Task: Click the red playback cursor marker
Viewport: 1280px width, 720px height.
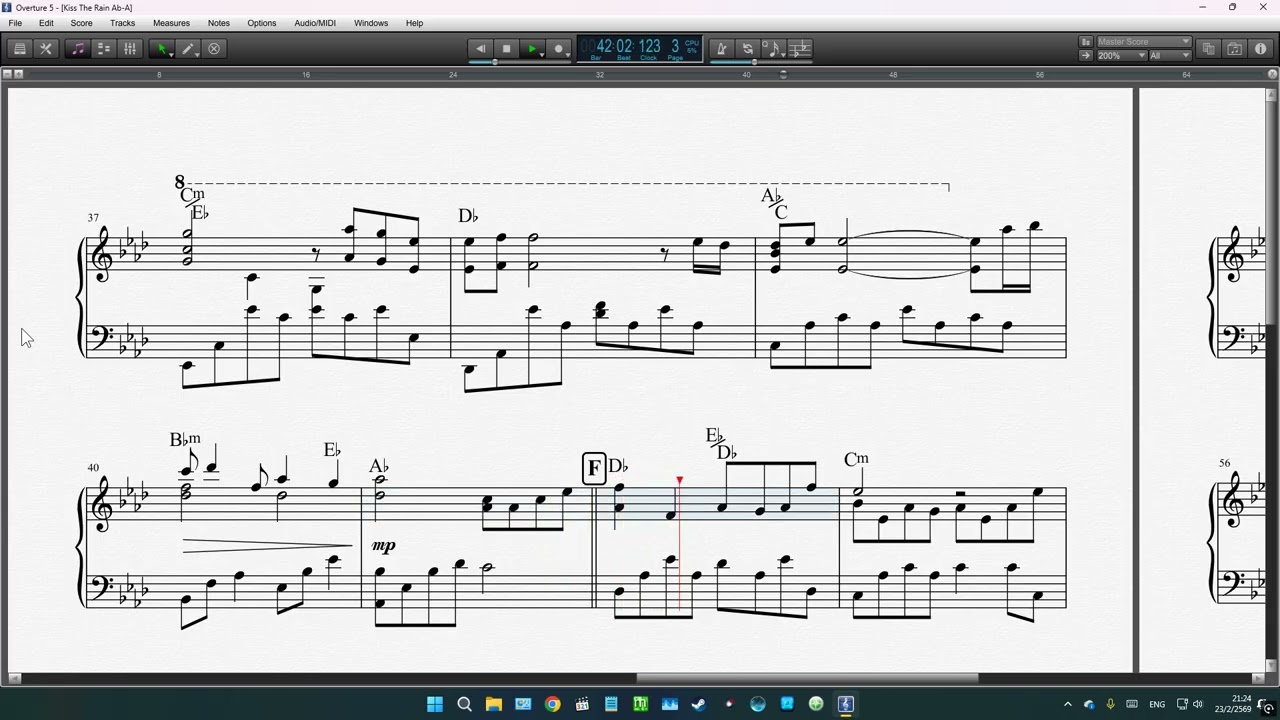Action: point(679,482)
